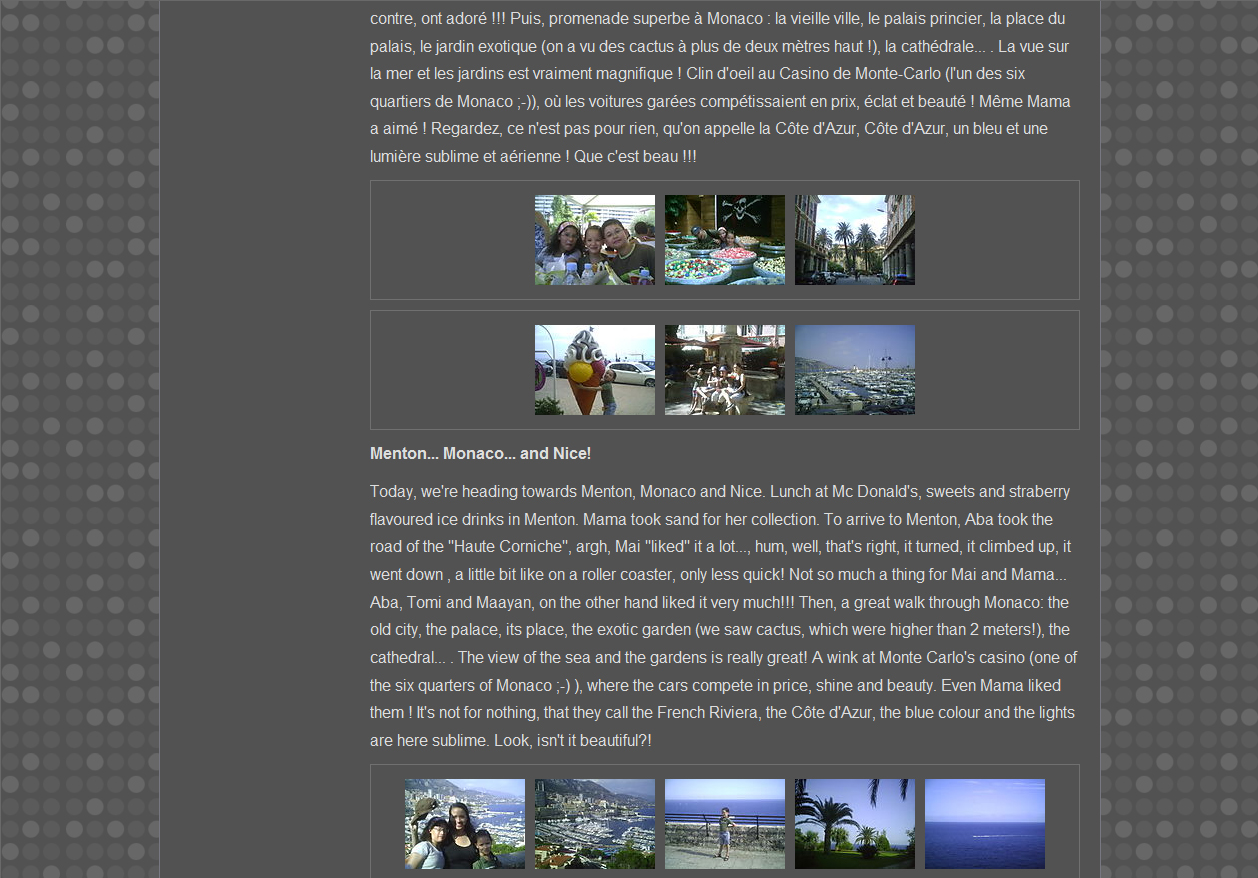Open the giant ice cream cone photo
This screenshot has width=1258, height=878.
point(594,370)
